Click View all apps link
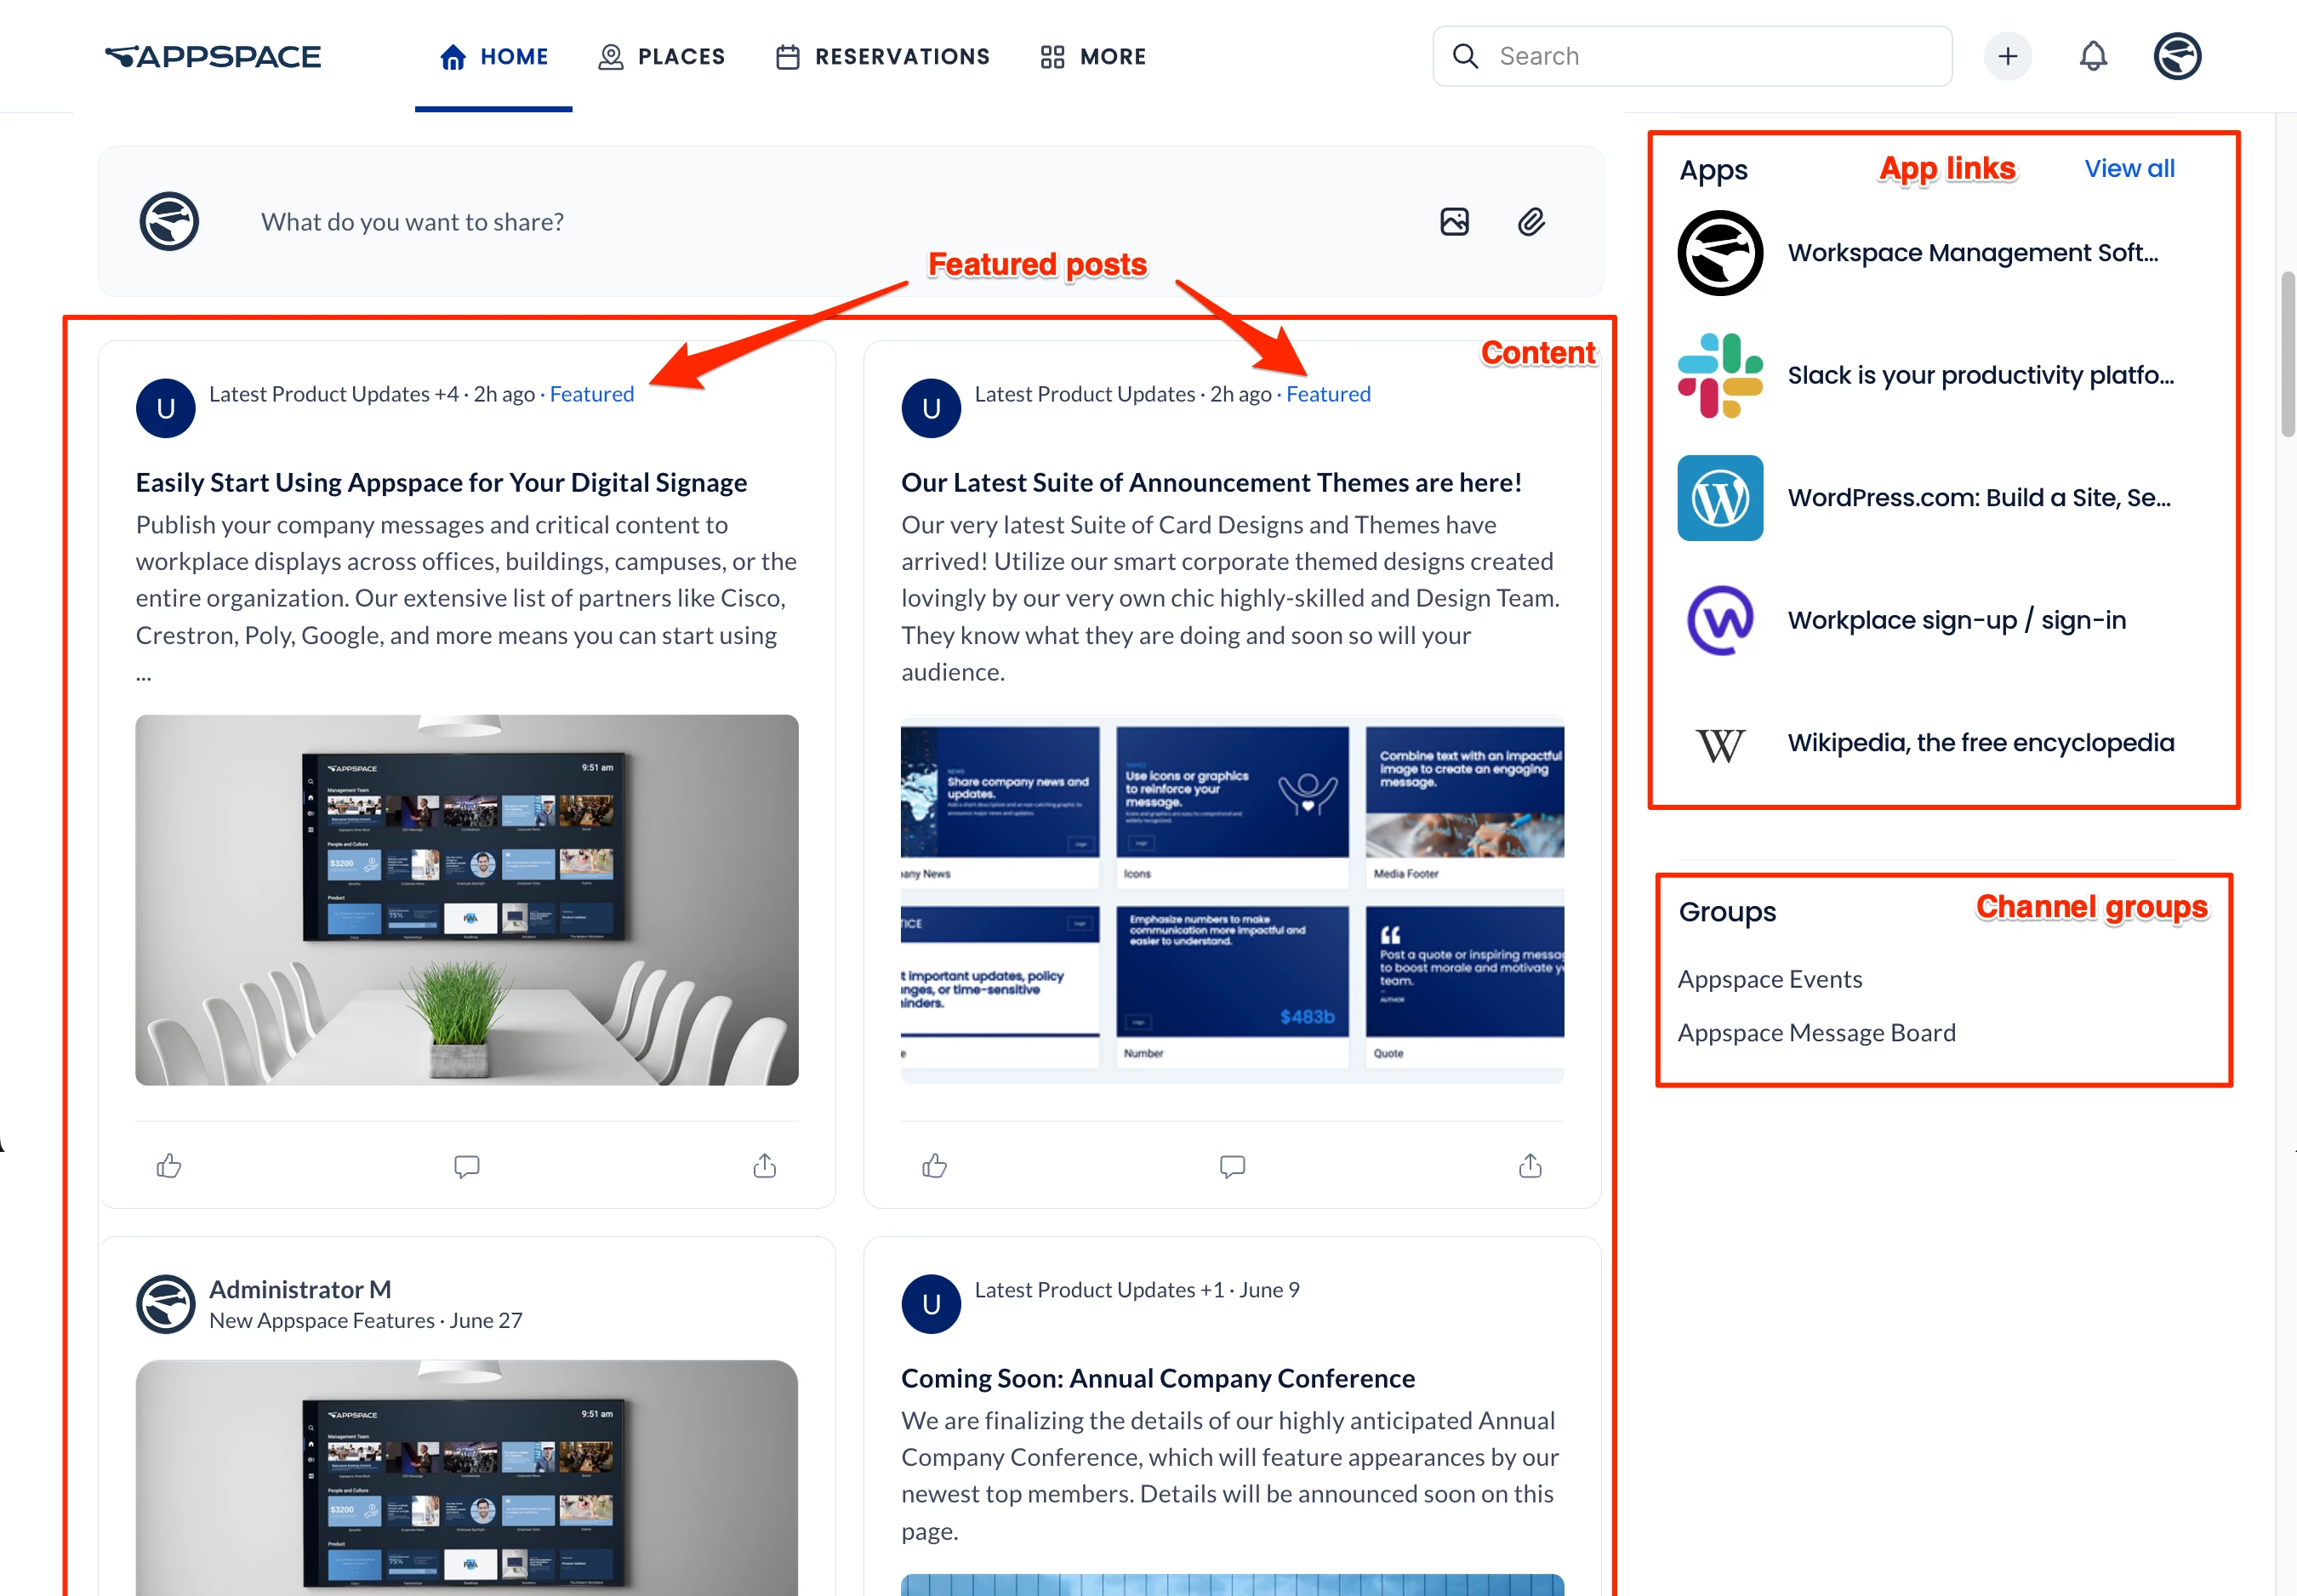The width and height of the screenshot is (2297, 1596). [2129, 168]
